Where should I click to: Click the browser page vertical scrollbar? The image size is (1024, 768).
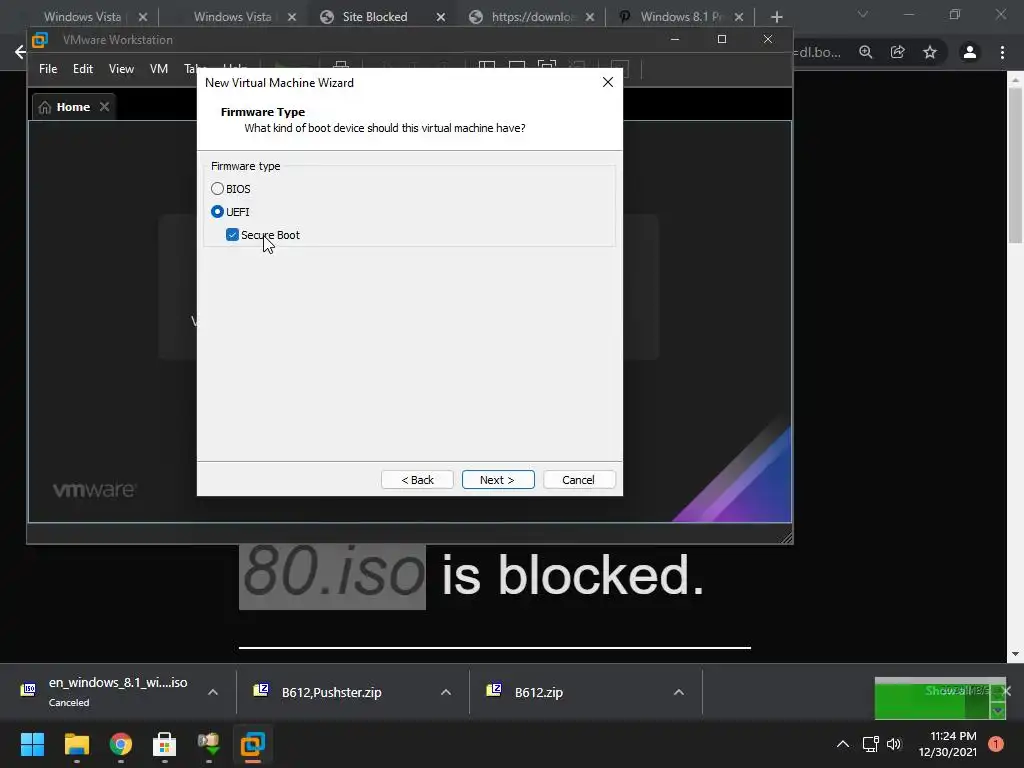click(x=1015, y=165)
